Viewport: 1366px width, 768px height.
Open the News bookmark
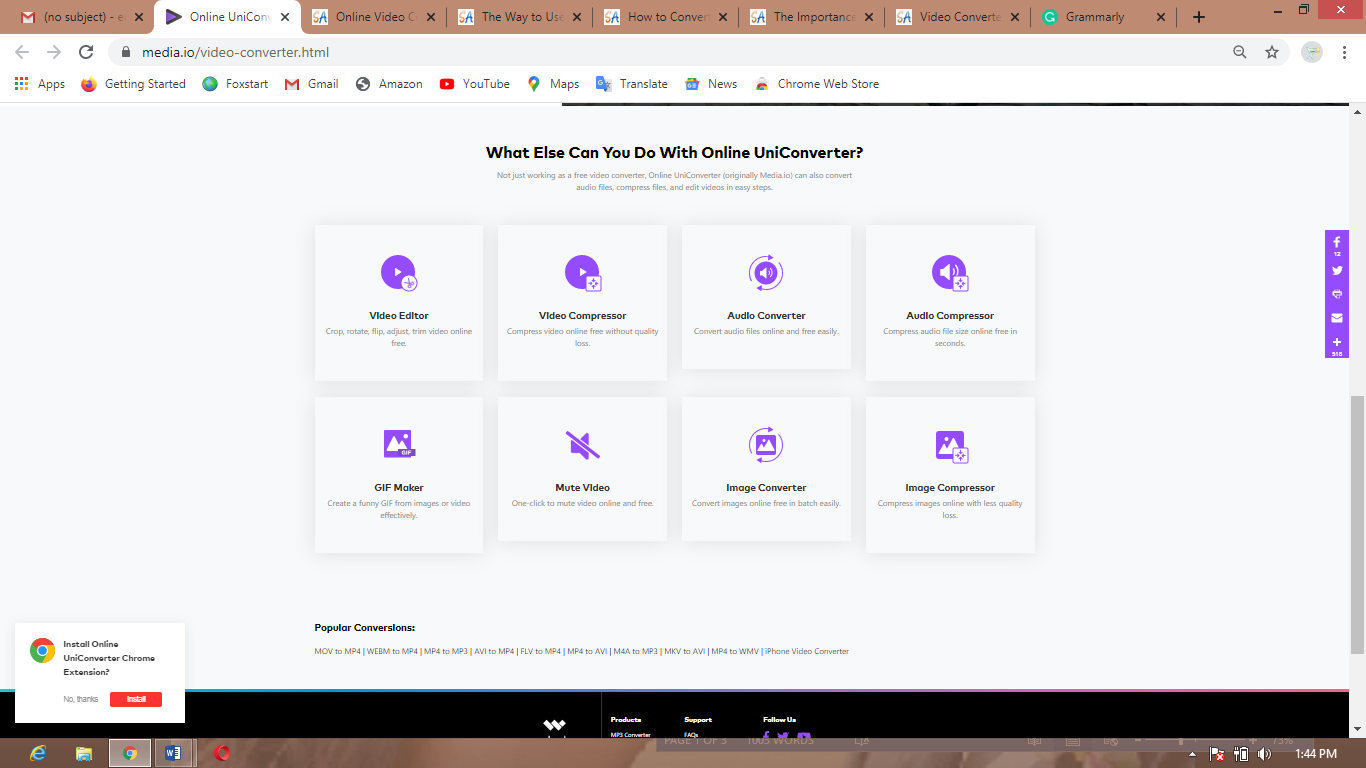point(711,84)
